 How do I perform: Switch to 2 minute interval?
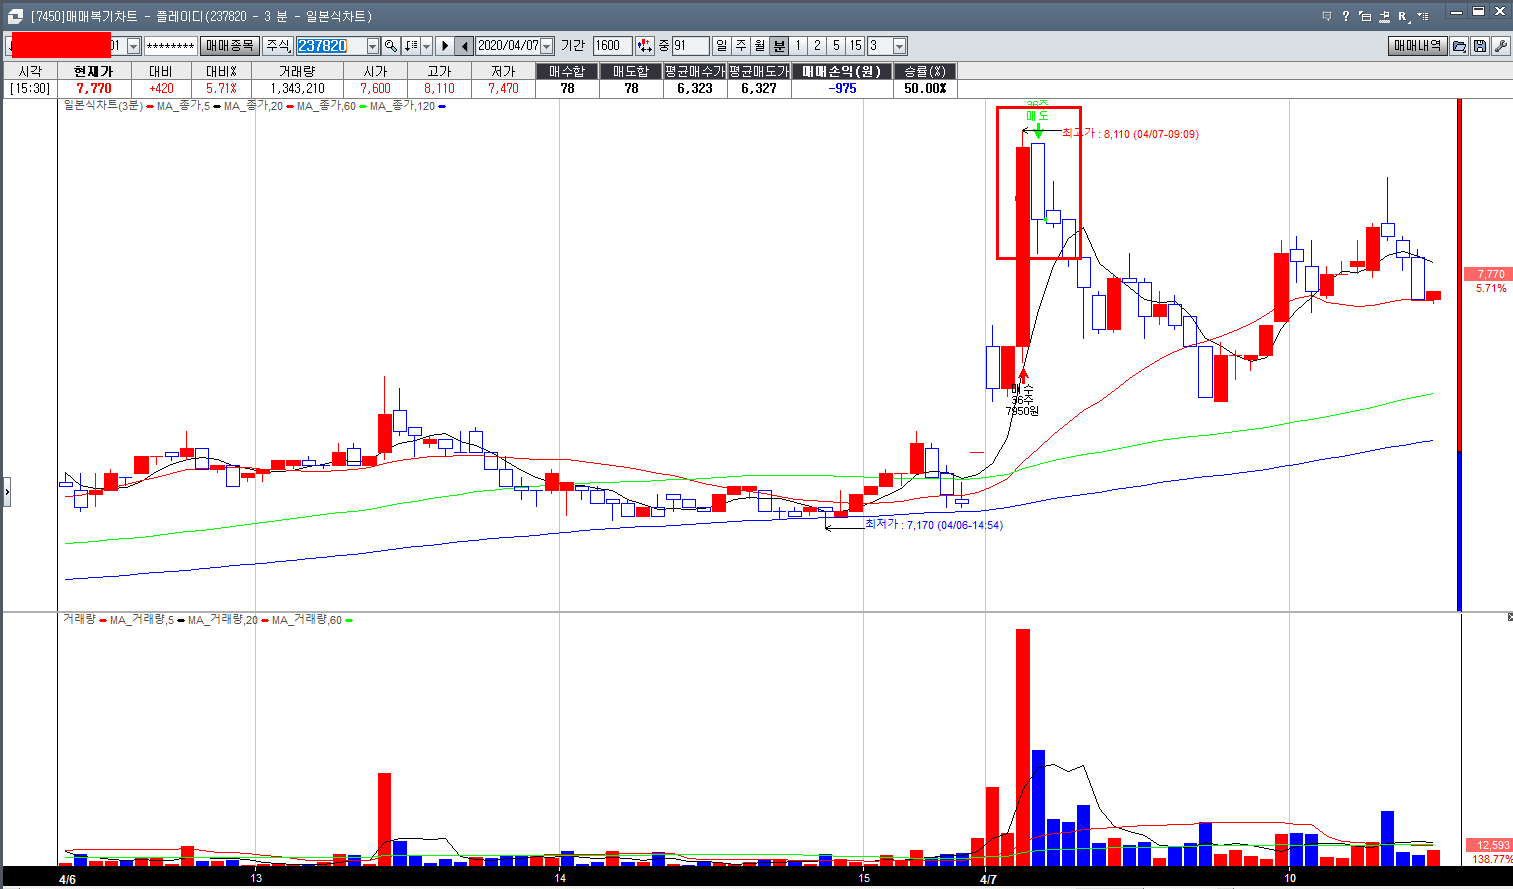point(817,46)
